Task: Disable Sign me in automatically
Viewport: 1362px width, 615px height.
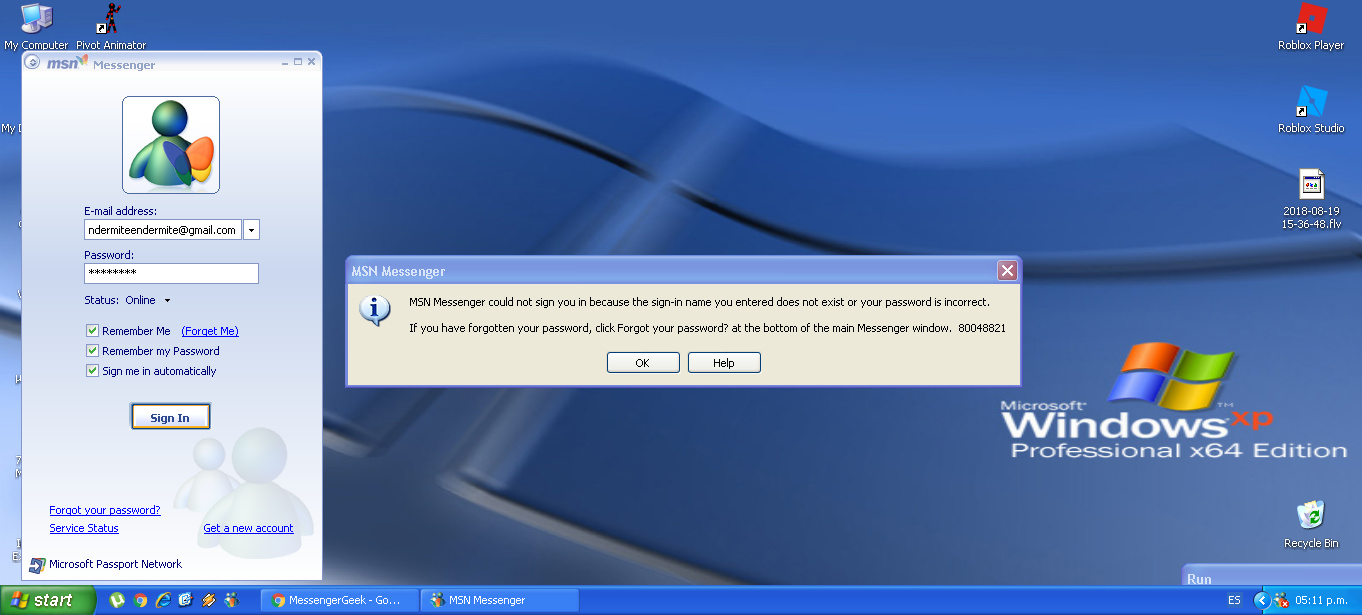Action: (92, 371)
